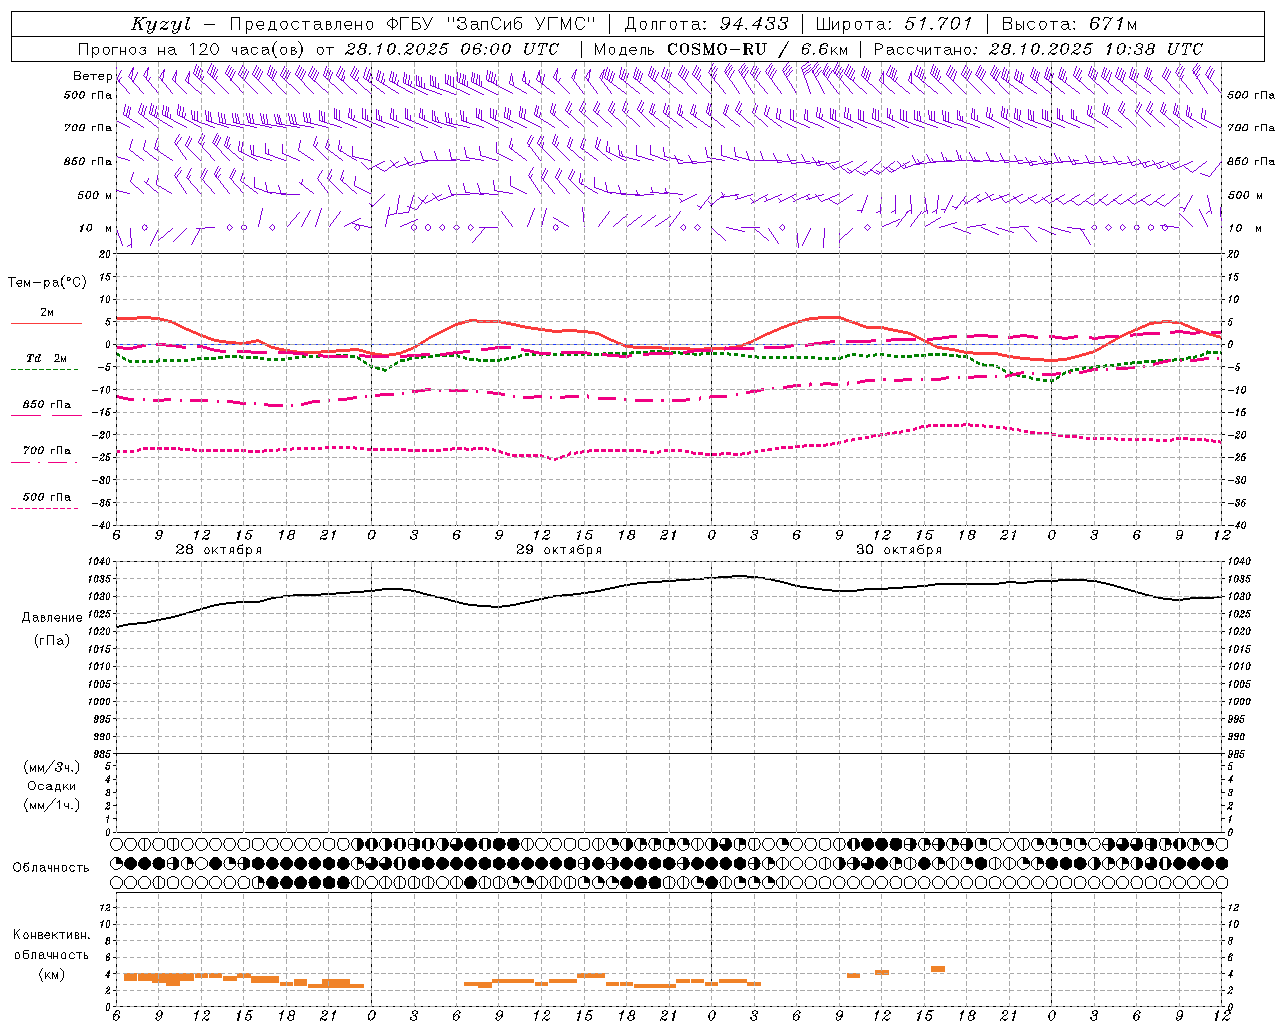1280x1024 pixels.
Task: Click the "Давление" pressure panel label
Action: tap(52, 618)
